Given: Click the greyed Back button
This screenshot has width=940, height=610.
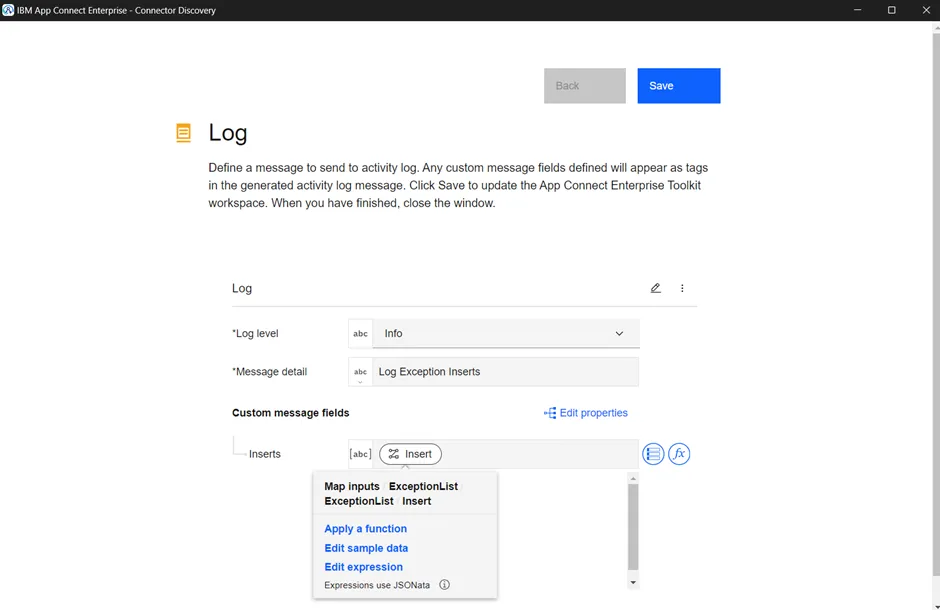Looking at the screenshot, I should point(585,86).
